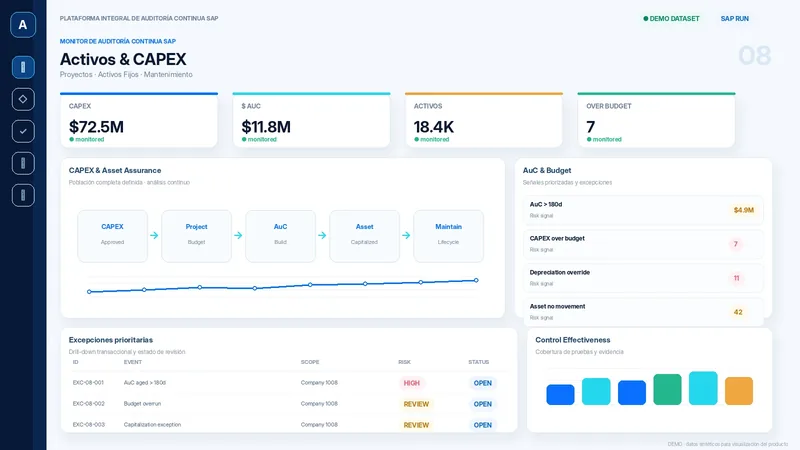This screenshot has width=800, height=450.
Task: Click the 11 badge for Depreciation override
Action: click(x=736, y=278)
